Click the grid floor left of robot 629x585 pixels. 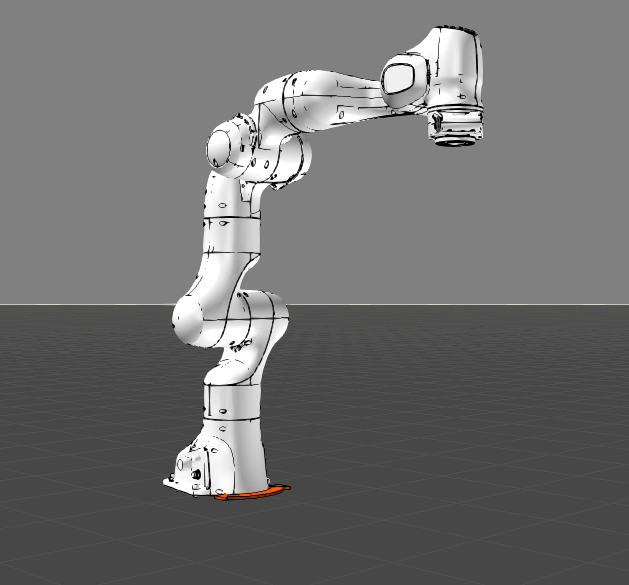pyautogui.click(x=80, y=420)
